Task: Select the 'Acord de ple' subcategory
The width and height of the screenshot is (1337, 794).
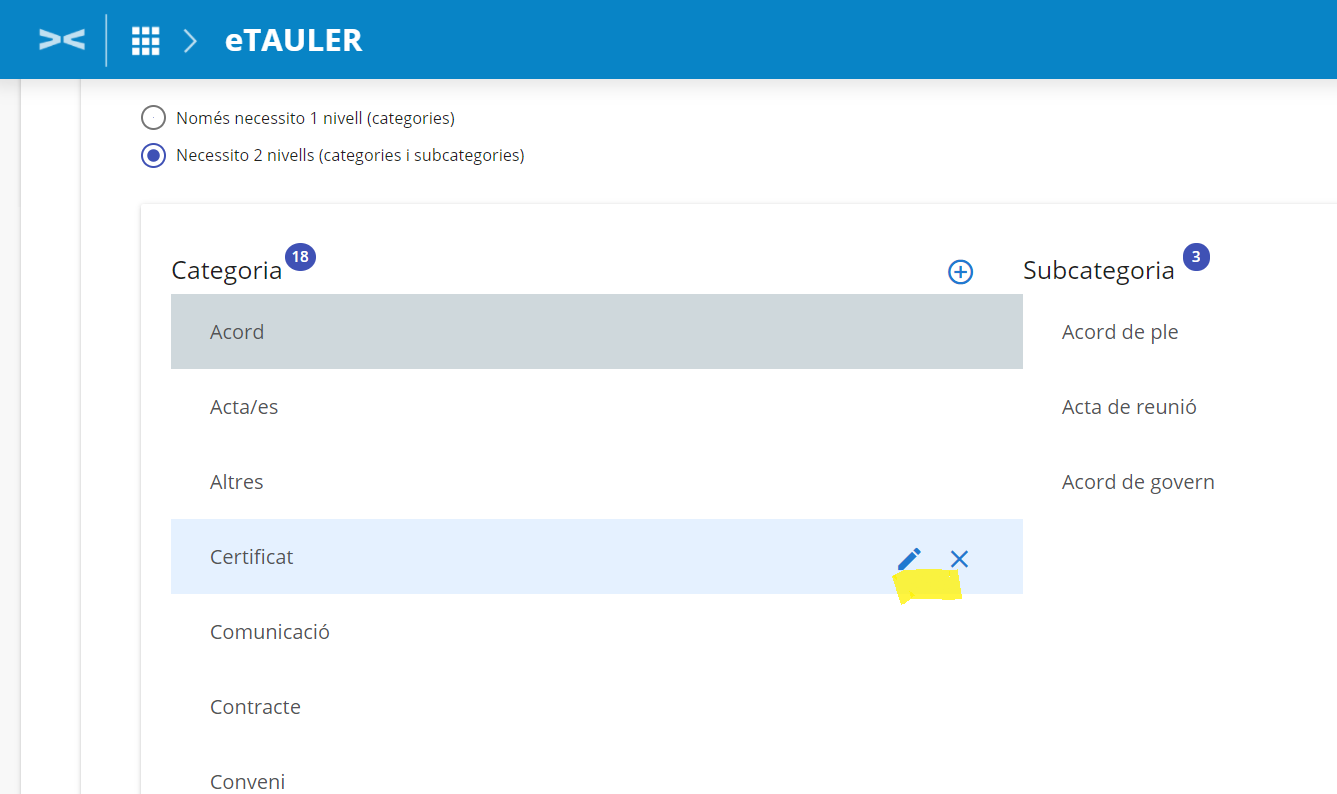Action: [x=1120, y=332]
